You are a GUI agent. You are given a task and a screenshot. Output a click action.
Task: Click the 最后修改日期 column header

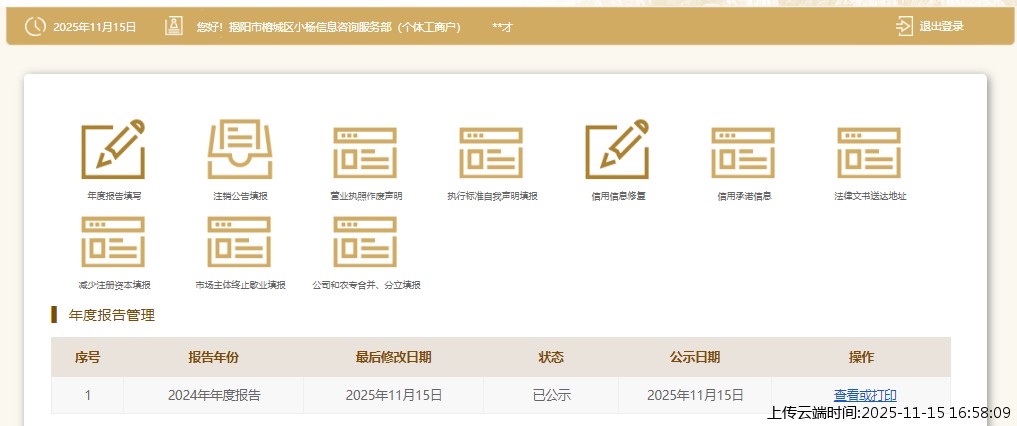[393, 357]
